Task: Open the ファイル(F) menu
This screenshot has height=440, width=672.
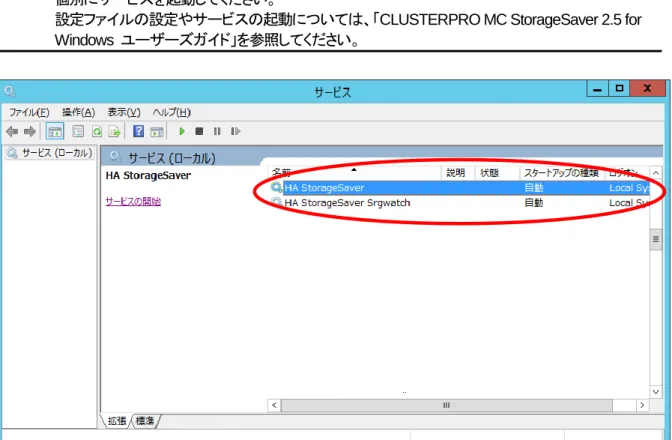Action: (29, 112)
